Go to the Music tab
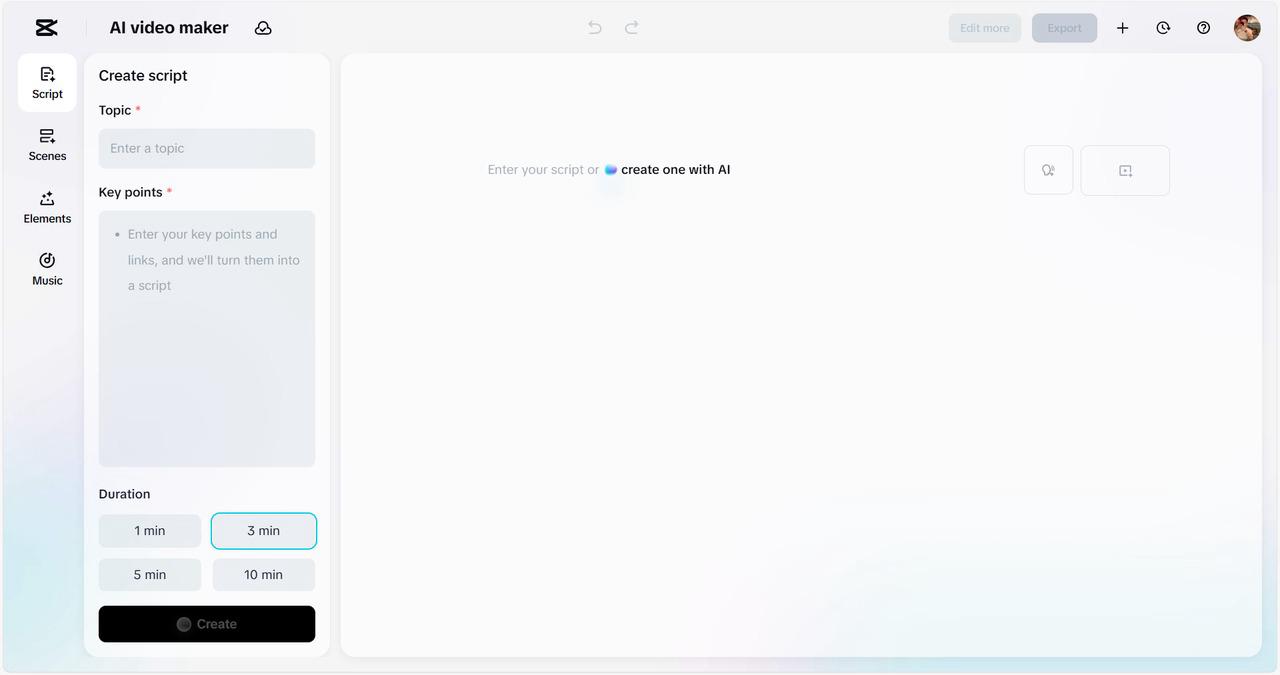The height and width of the screenshot is (675, 1280). (47, 269)
